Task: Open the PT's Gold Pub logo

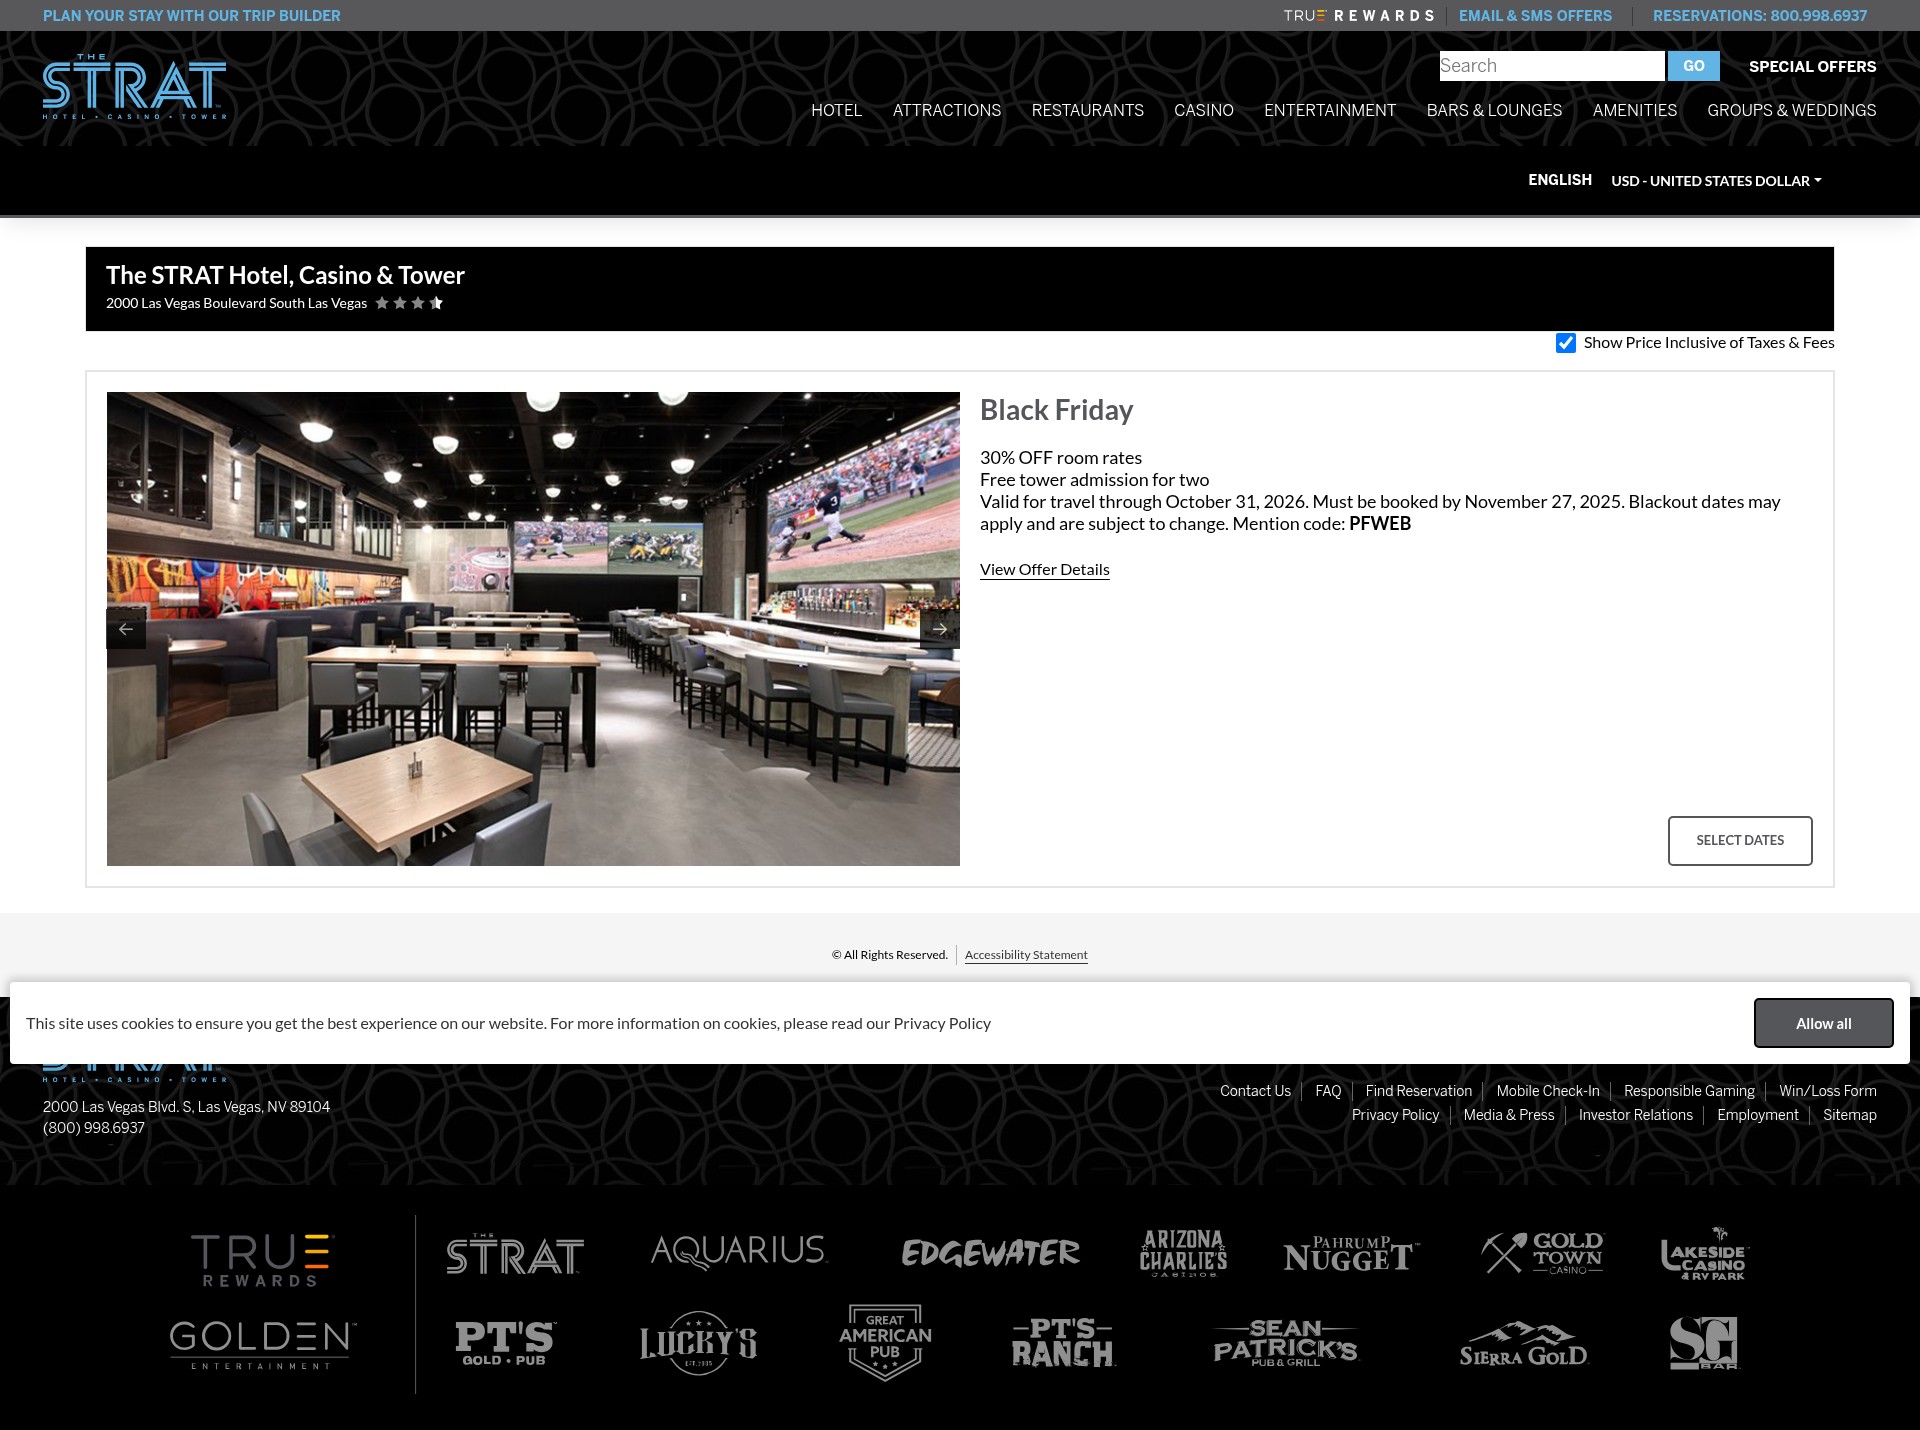Action: tap(505, 1343)
